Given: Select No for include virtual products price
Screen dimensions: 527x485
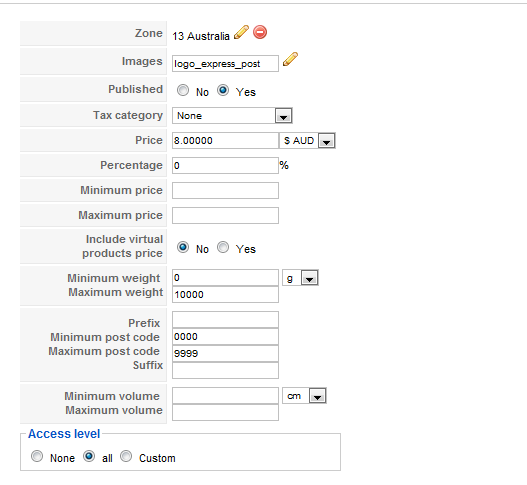Looking at the screenshot, I should point(183,247).
